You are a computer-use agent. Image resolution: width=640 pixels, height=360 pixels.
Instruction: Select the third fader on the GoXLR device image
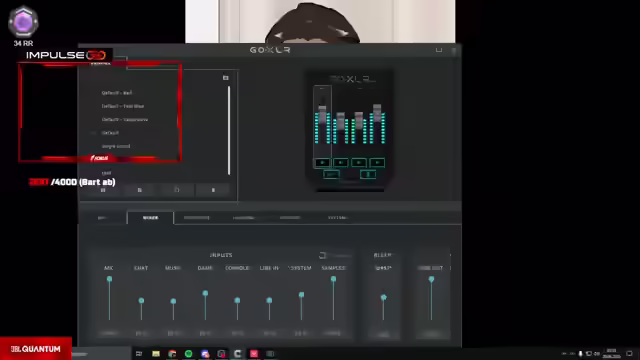coord(359,120)
